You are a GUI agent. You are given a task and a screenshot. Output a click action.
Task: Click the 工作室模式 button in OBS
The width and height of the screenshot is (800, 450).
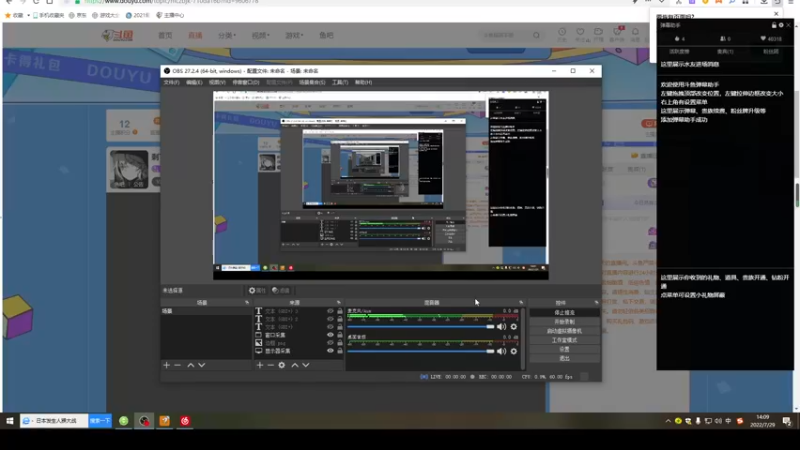pyautogui.click(x=564, y=340)
